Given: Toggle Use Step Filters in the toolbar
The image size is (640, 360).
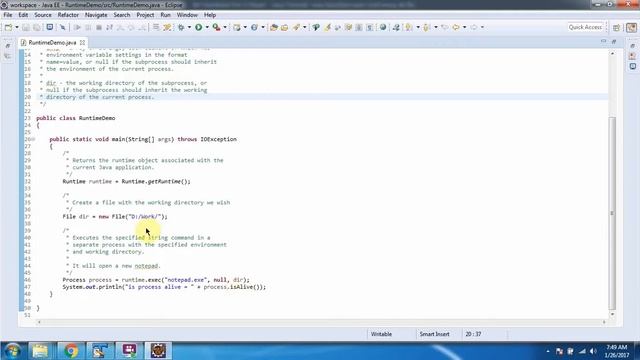Looking at the screenshot, I should point(167,27).
